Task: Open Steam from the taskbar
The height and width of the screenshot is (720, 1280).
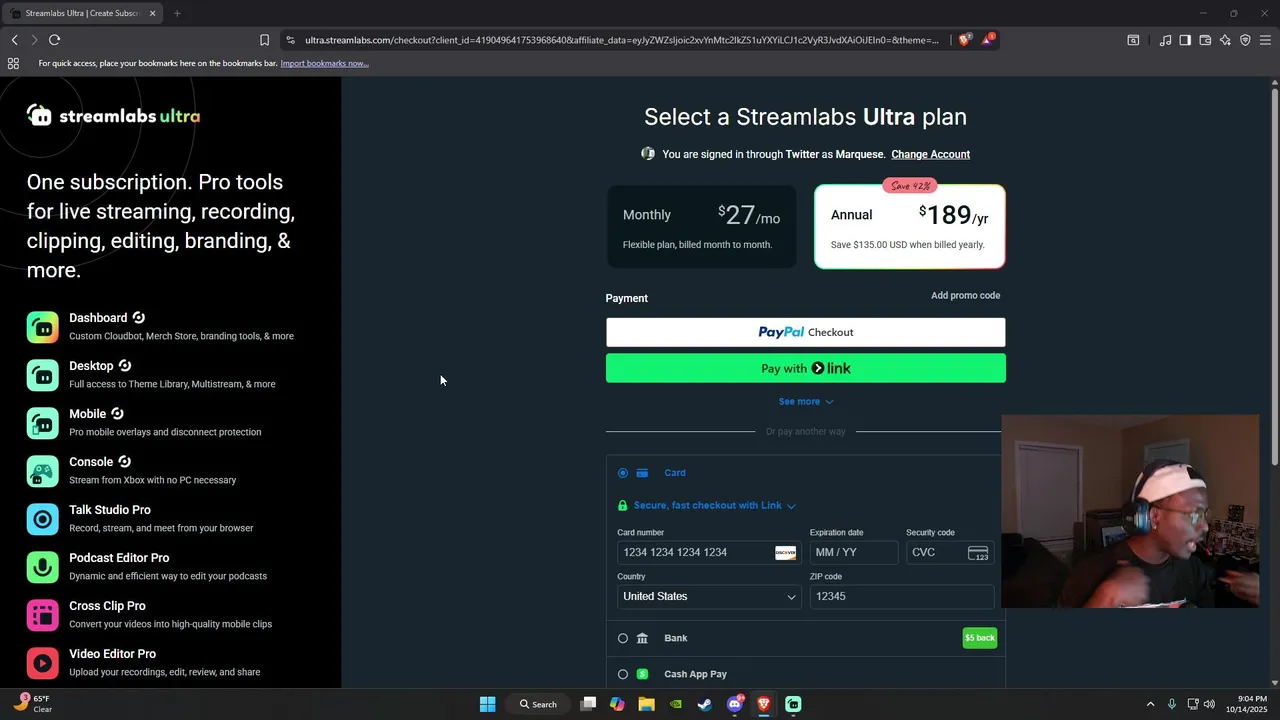Action: 705,704
